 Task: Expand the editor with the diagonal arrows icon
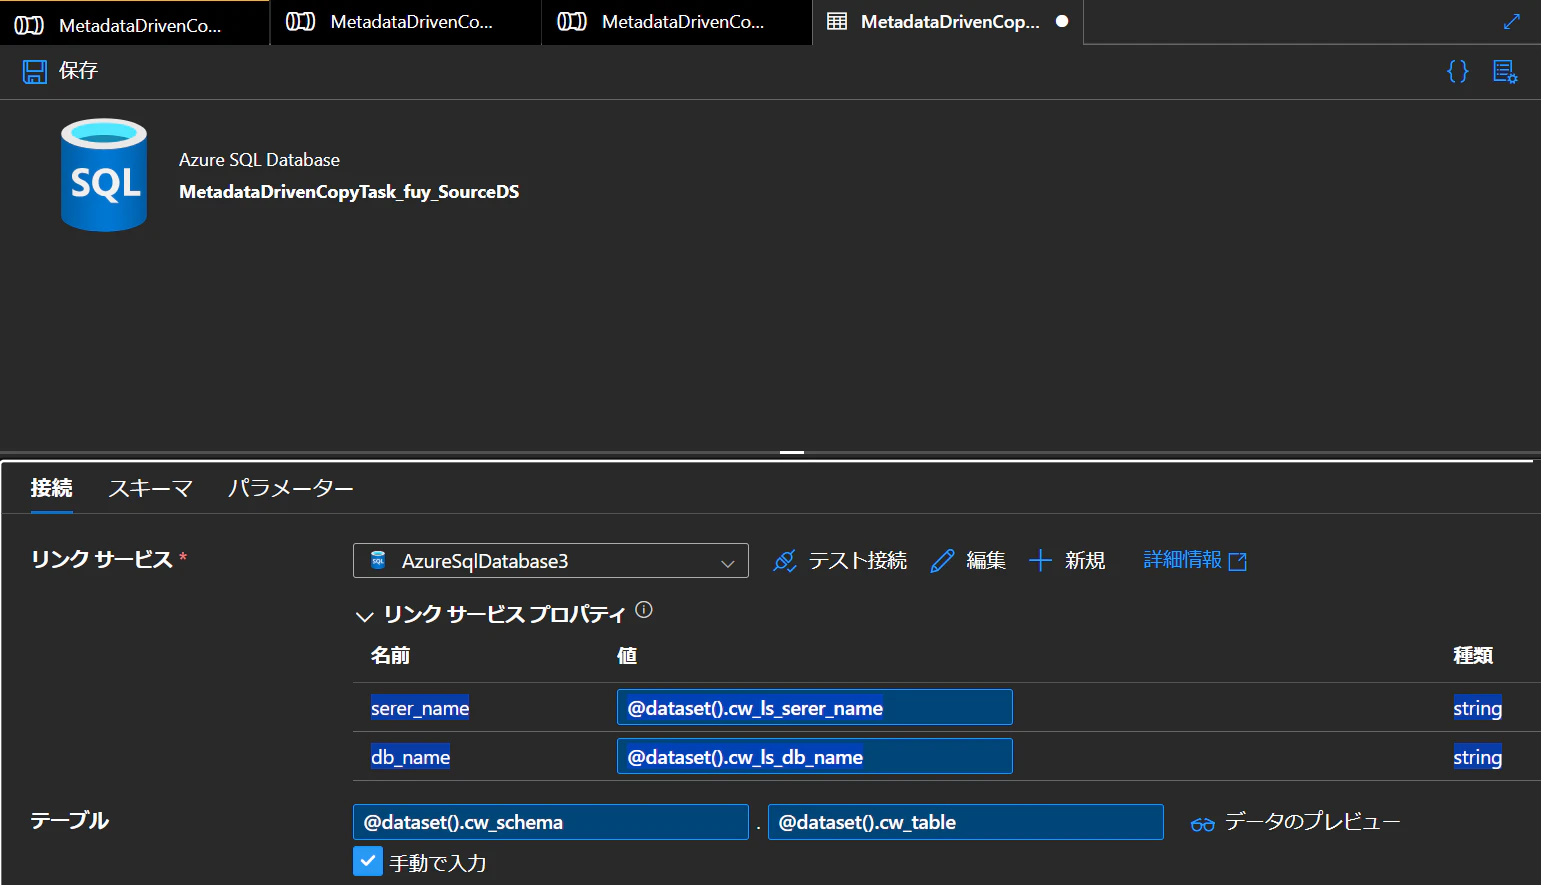pos(1512,21)
